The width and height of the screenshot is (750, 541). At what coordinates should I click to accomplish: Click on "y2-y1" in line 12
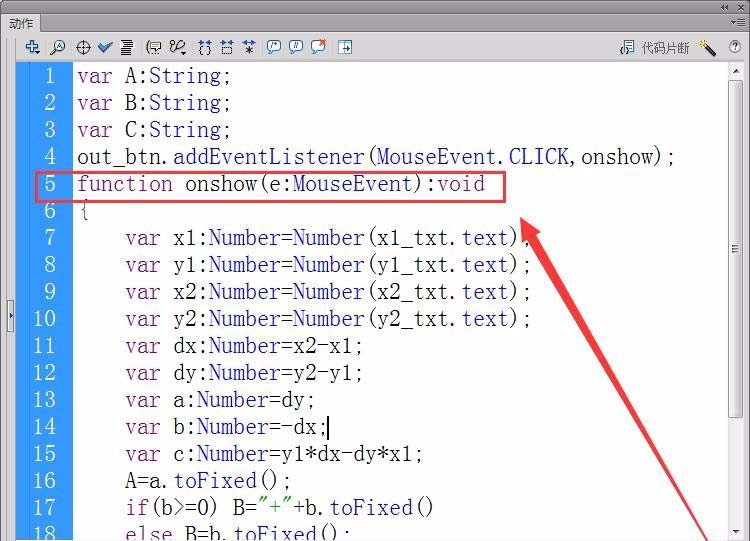[323, 373]
